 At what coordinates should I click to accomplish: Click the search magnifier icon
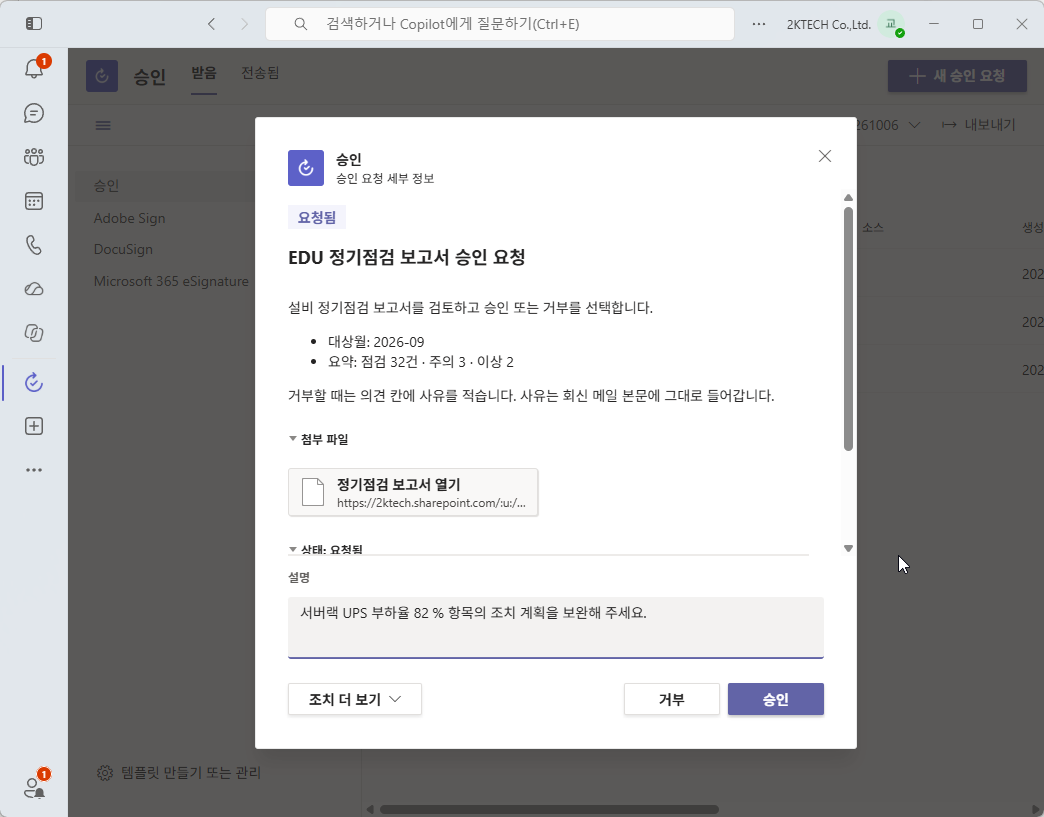pos(301,24)
